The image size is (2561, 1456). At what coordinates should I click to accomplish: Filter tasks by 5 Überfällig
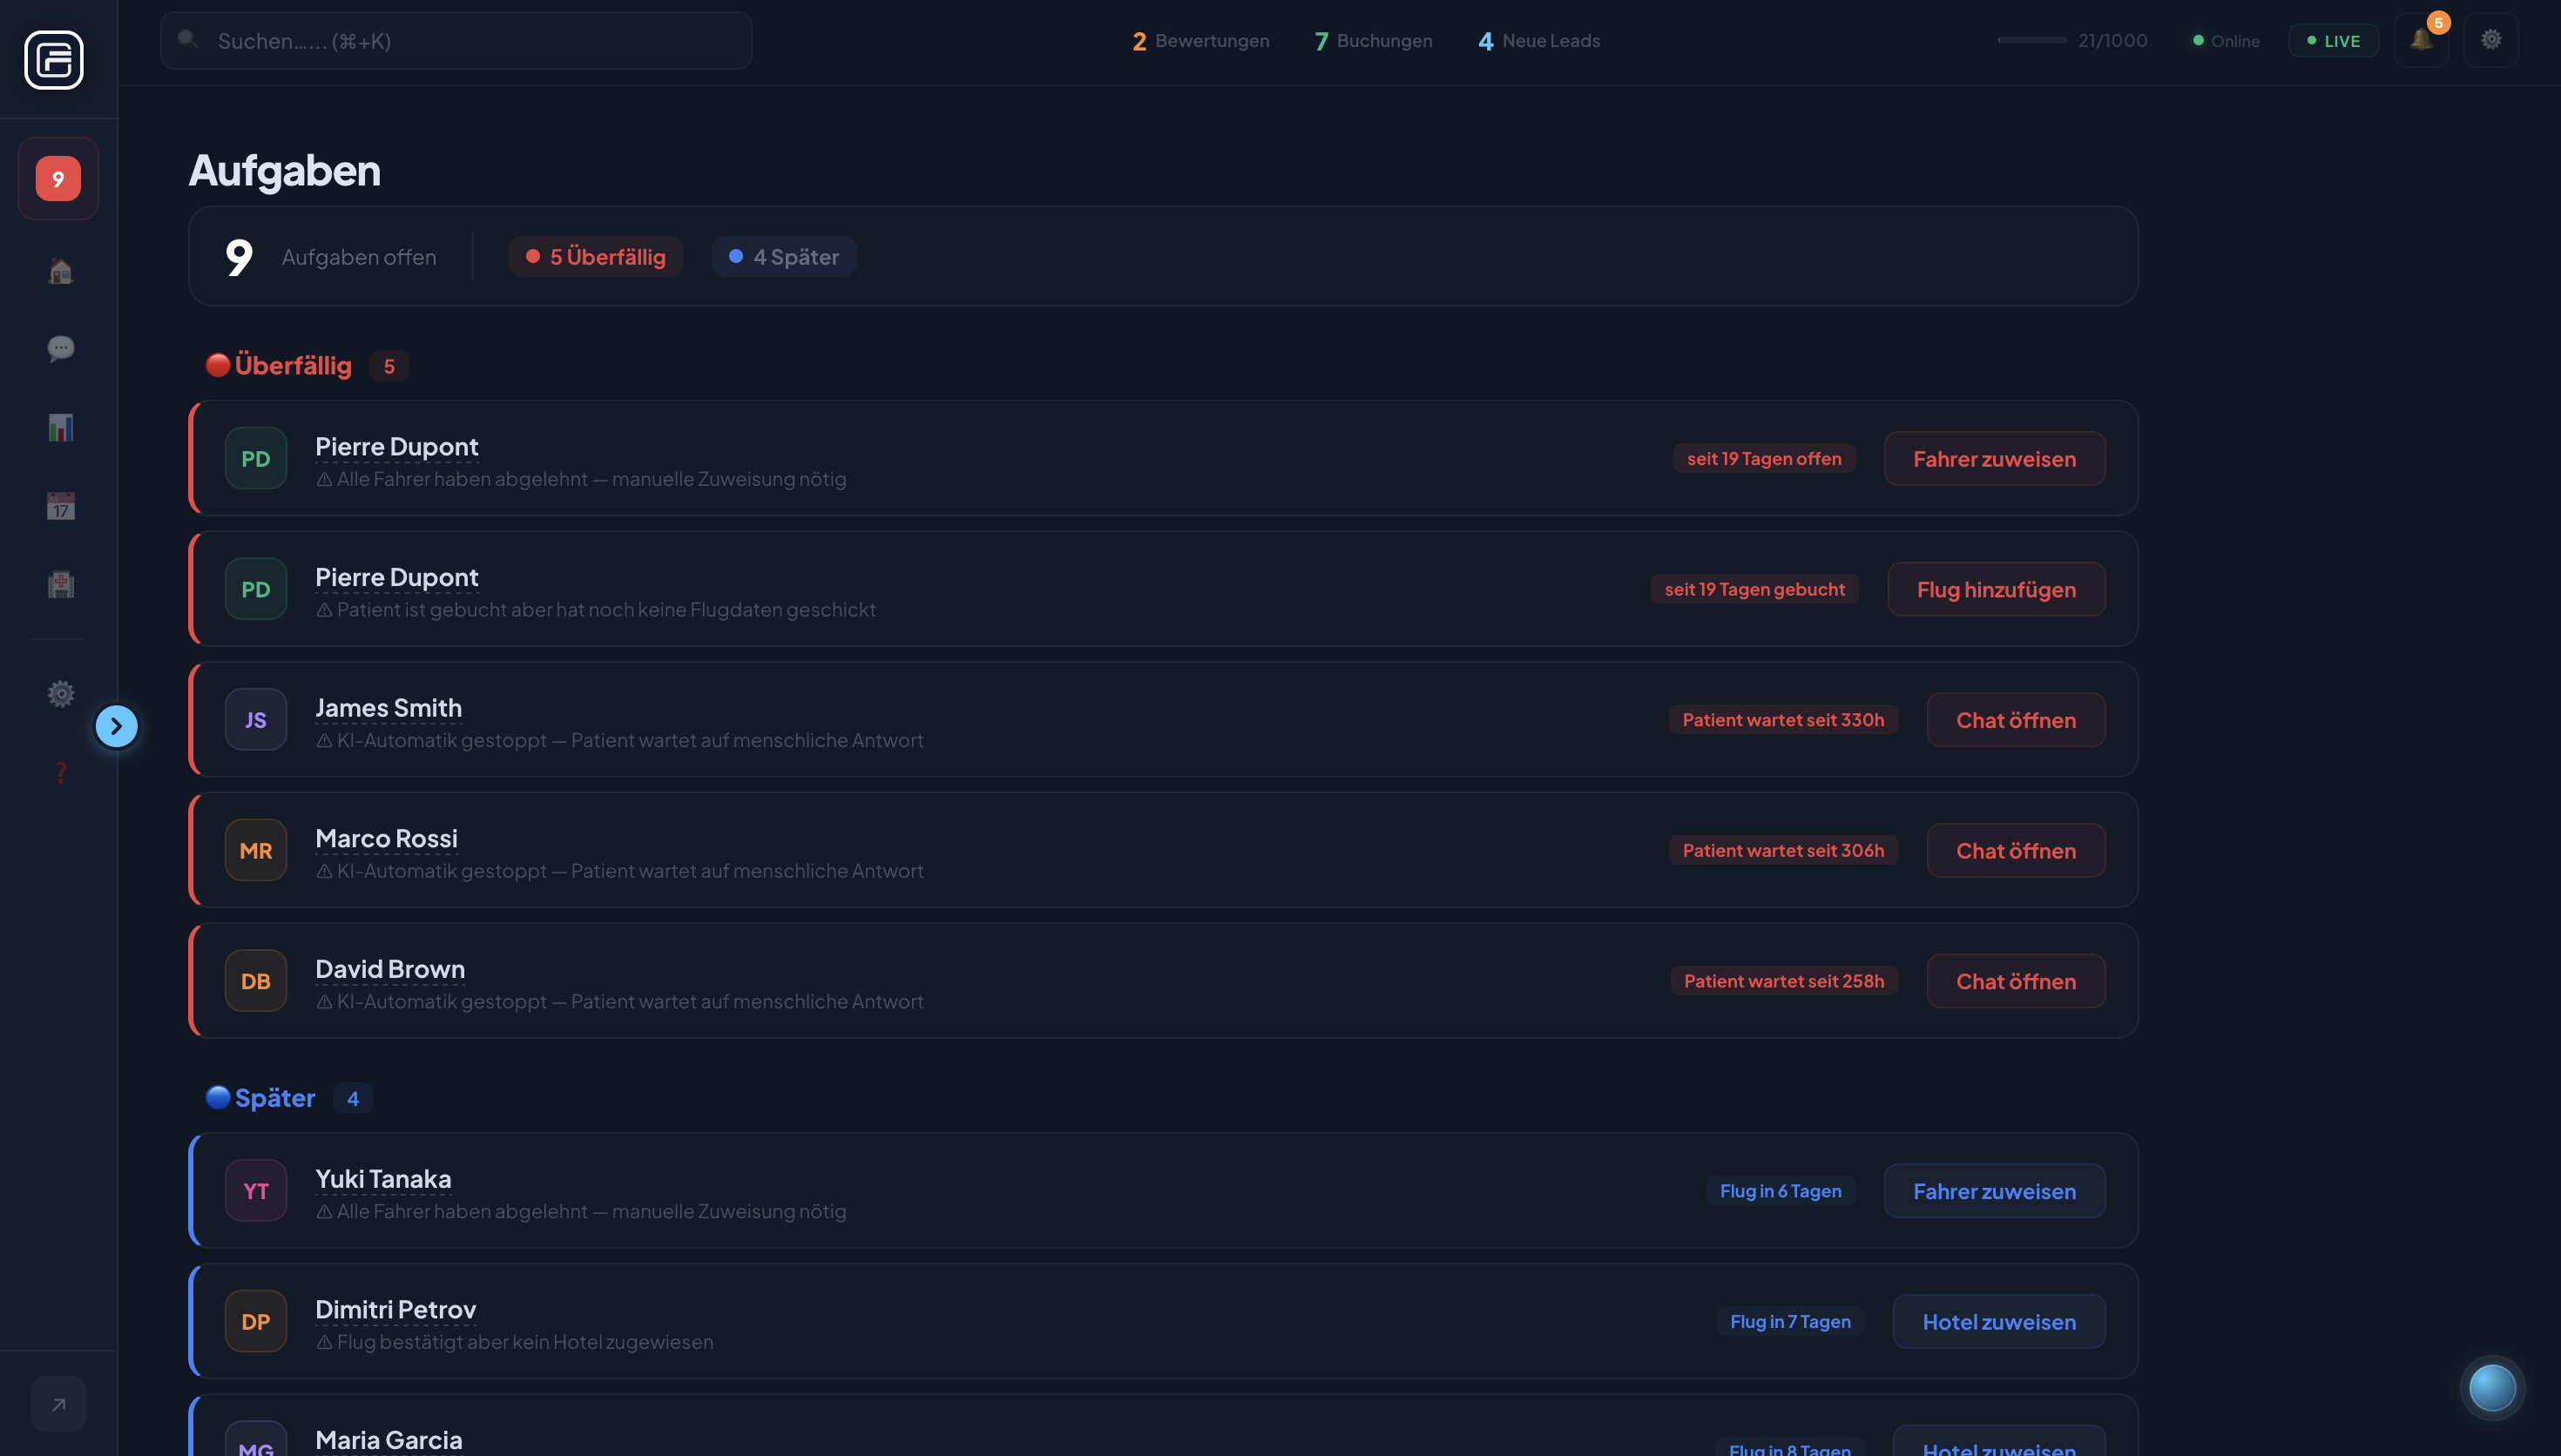click(x=595, y=256)
